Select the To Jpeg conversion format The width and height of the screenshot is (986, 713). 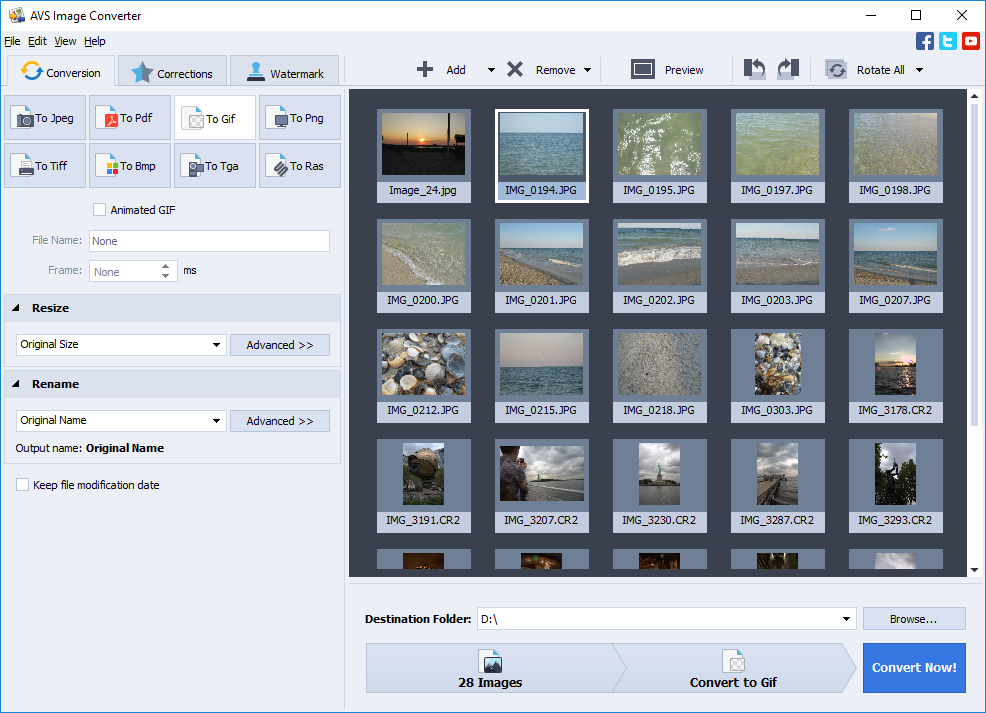pyautogui.click(x=44, y=117)
